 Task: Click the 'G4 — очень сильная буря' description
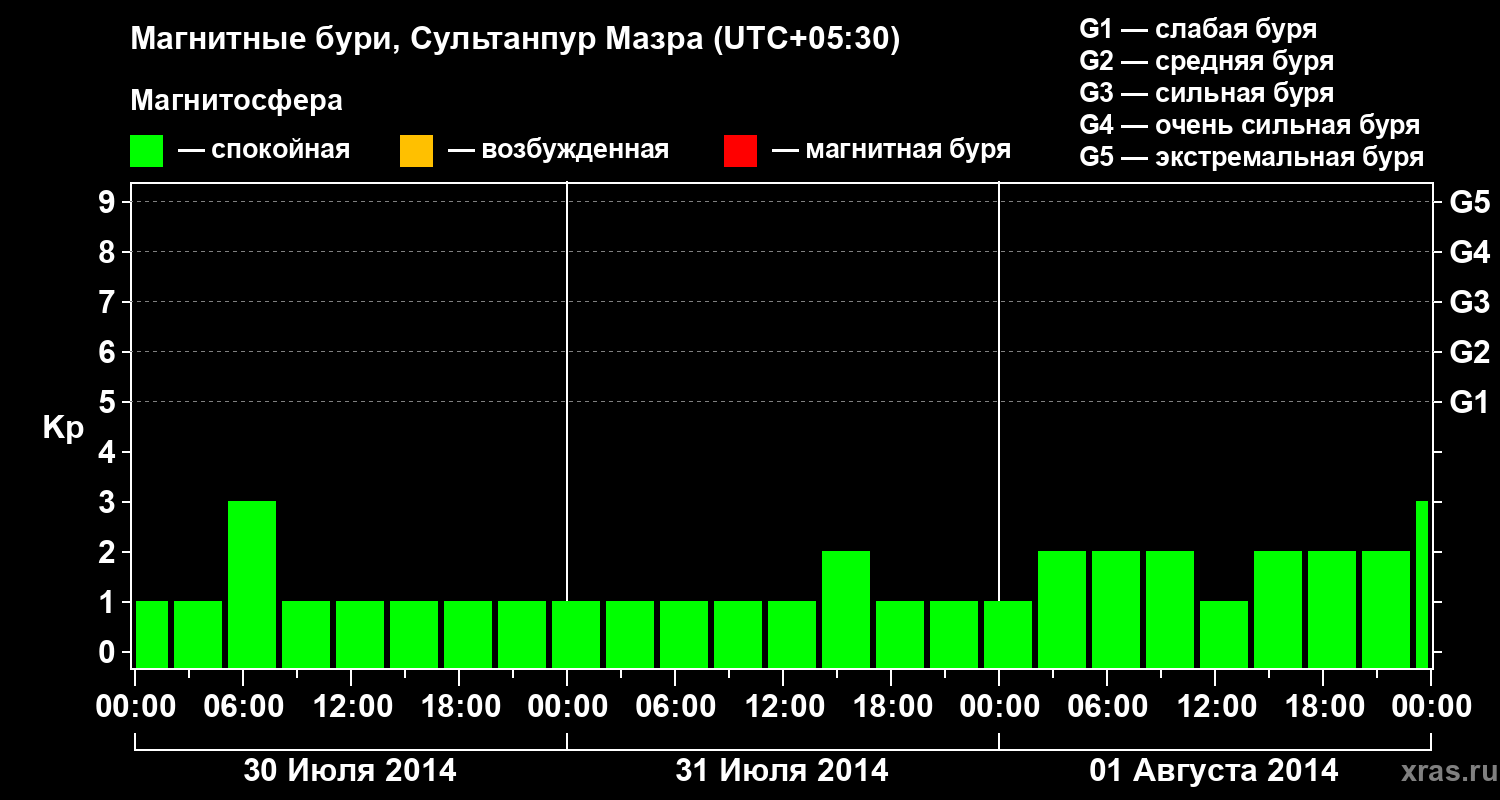pyautogui.click(x=1250, y=125)
